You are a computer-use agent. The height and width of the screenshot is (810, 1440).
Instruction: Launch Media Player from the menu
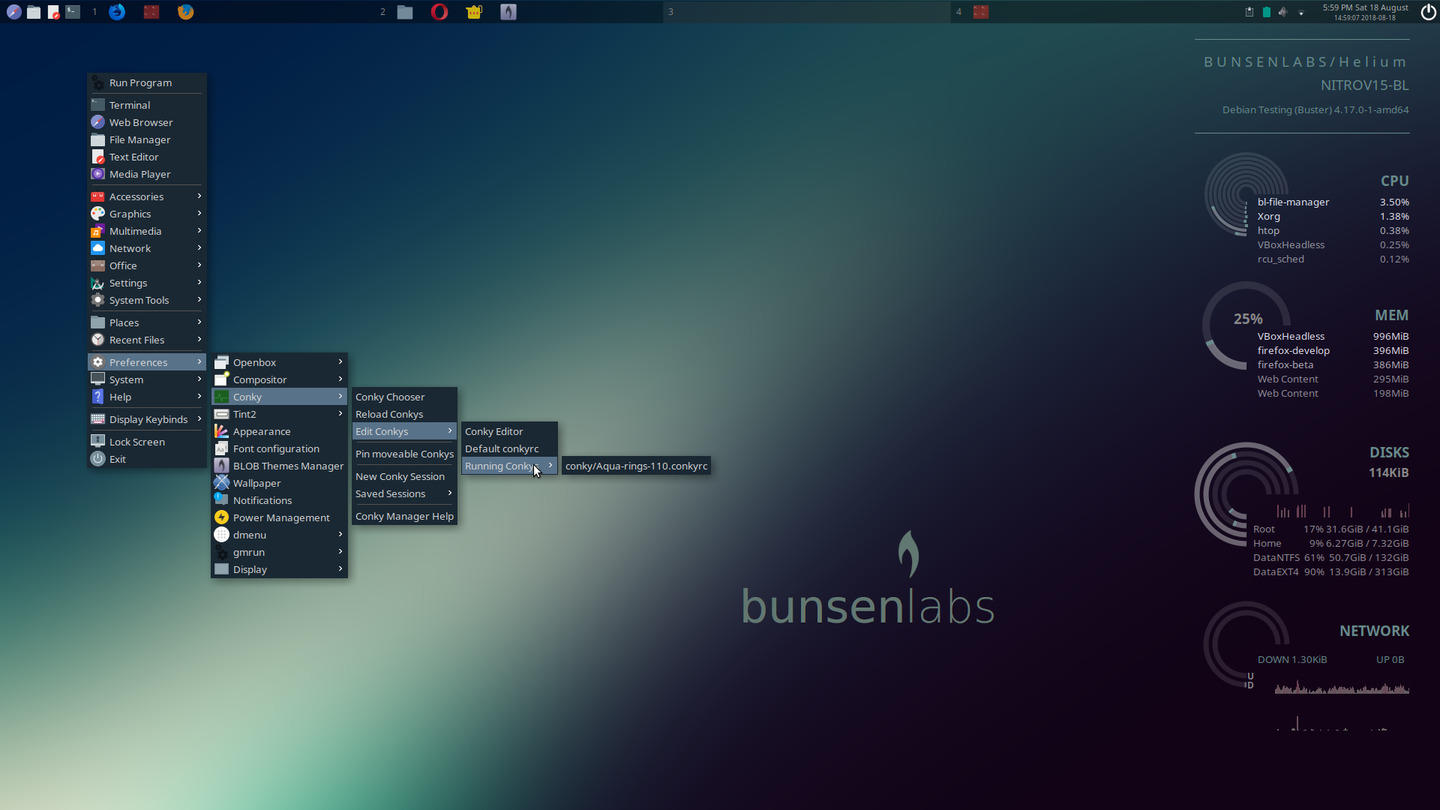(x=147, y=174)
